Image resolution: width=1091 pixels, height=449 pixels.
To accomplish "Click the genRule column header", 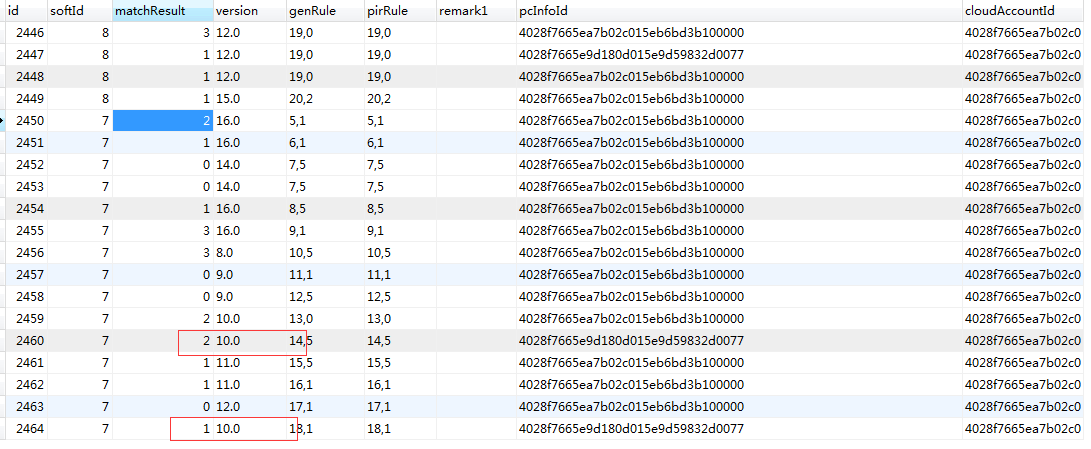I will tap(325, 10).
